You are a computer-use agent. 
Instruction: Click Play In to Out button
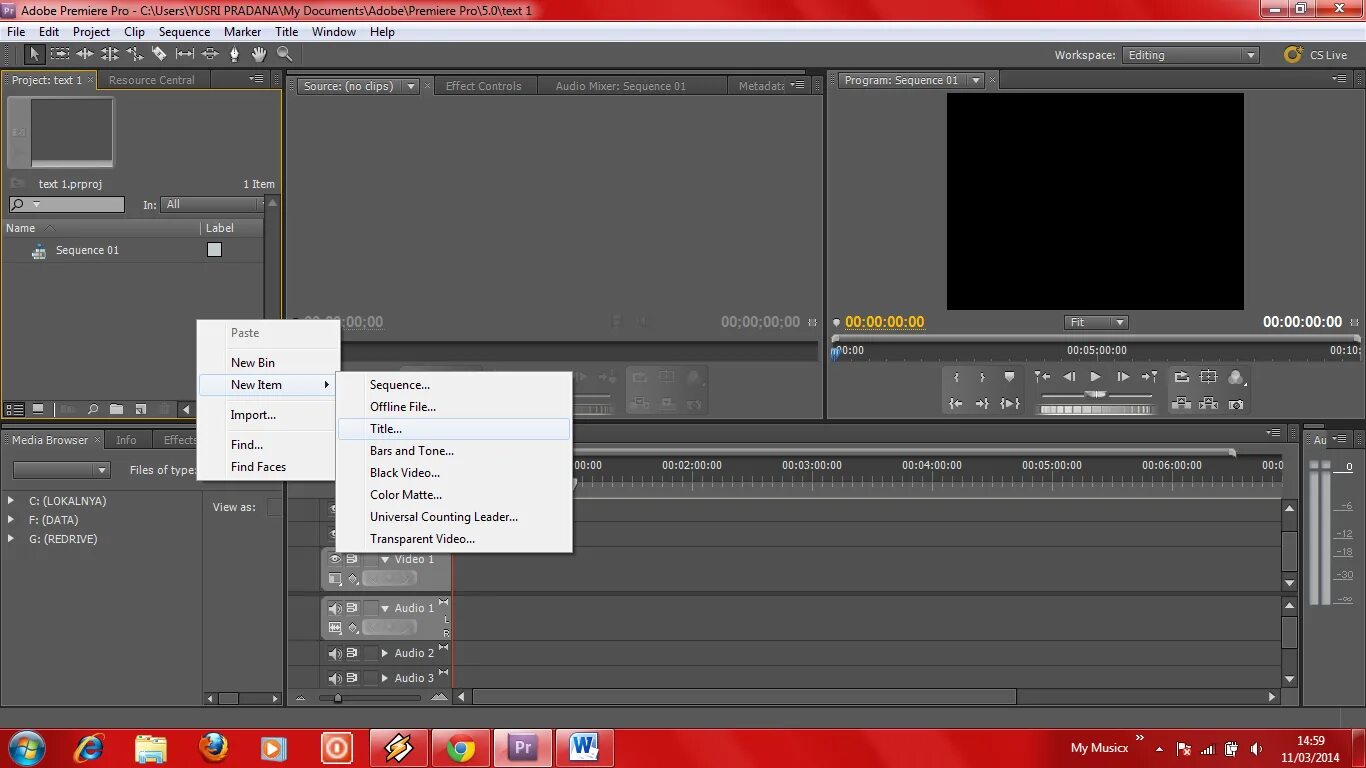coord(1010,404)
